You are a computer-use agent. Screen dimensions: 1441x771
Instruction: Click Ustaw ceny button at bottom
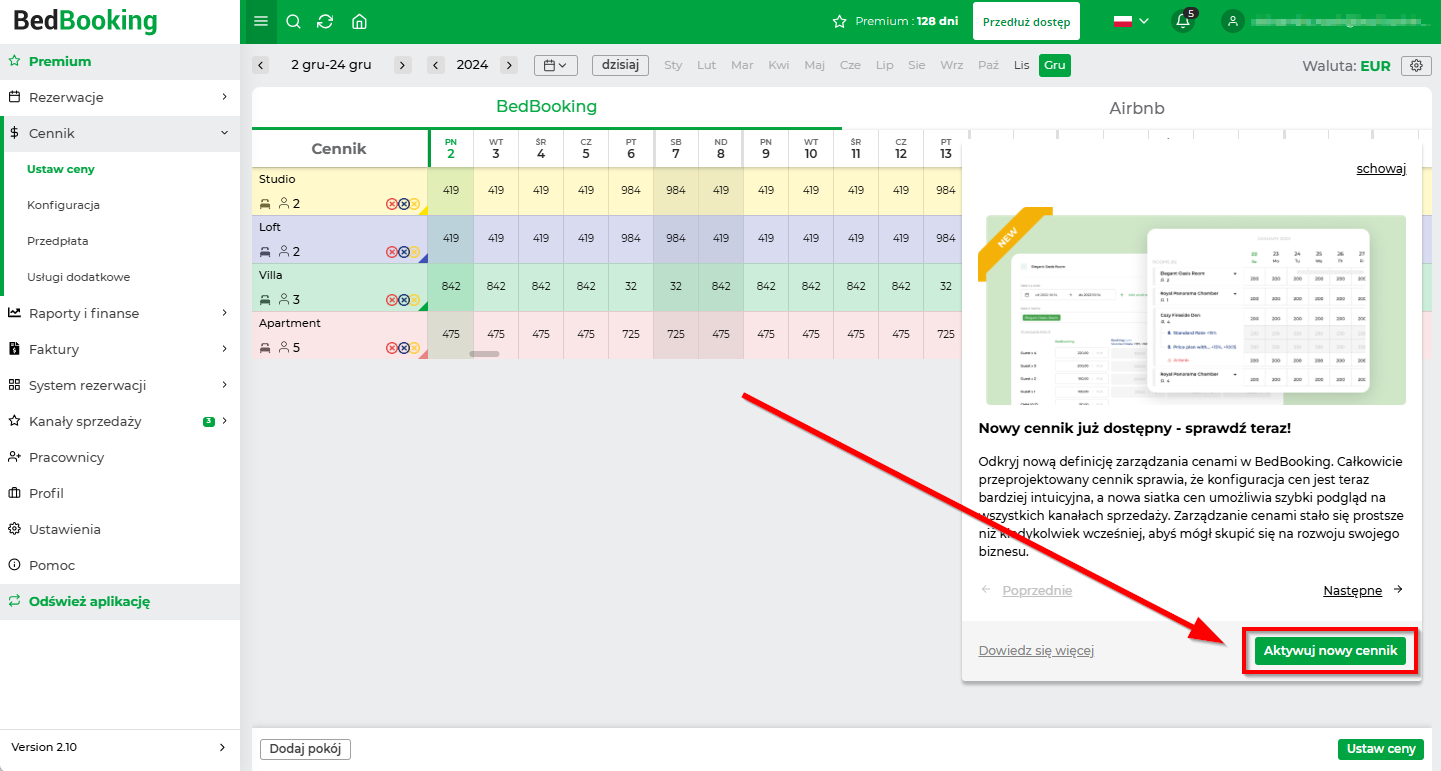coord(1381,749)
